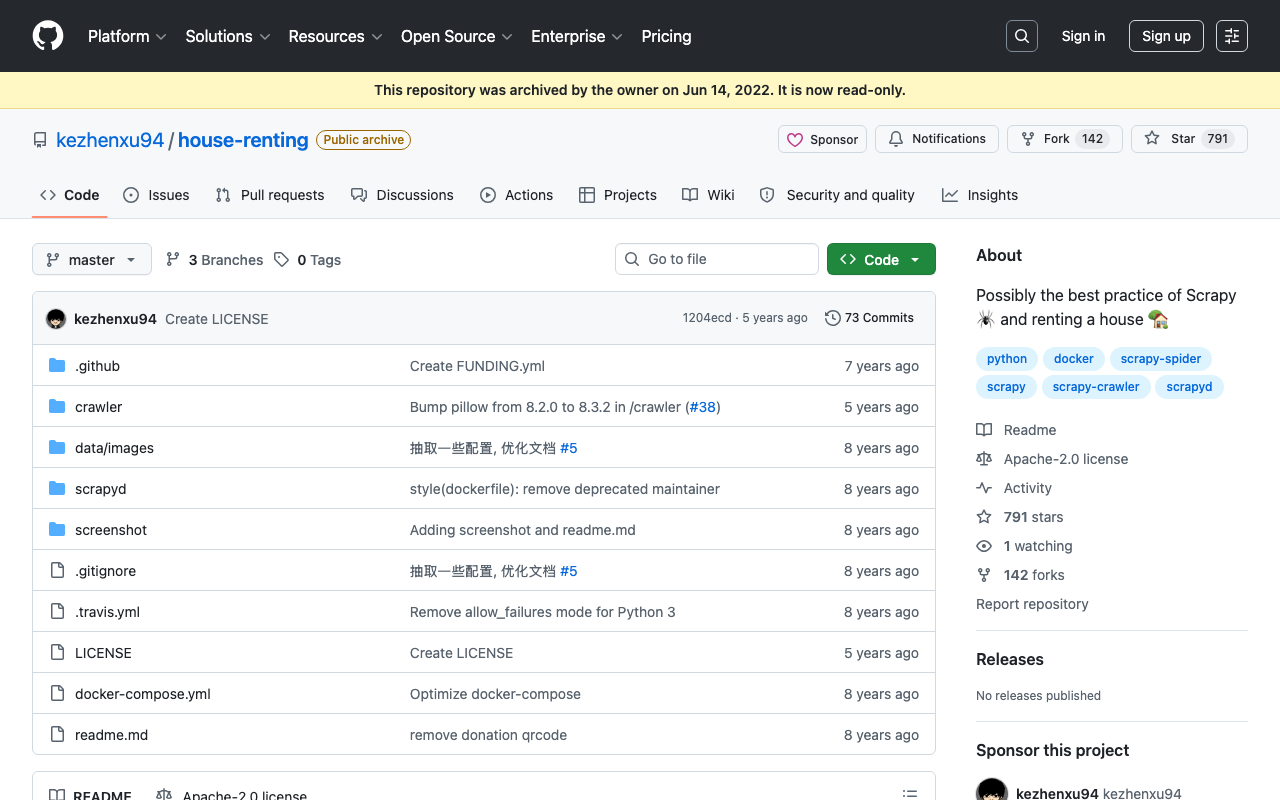Switch to the Issues tab
This screenshot has width=1280, height=800.
tap(156, 195)
